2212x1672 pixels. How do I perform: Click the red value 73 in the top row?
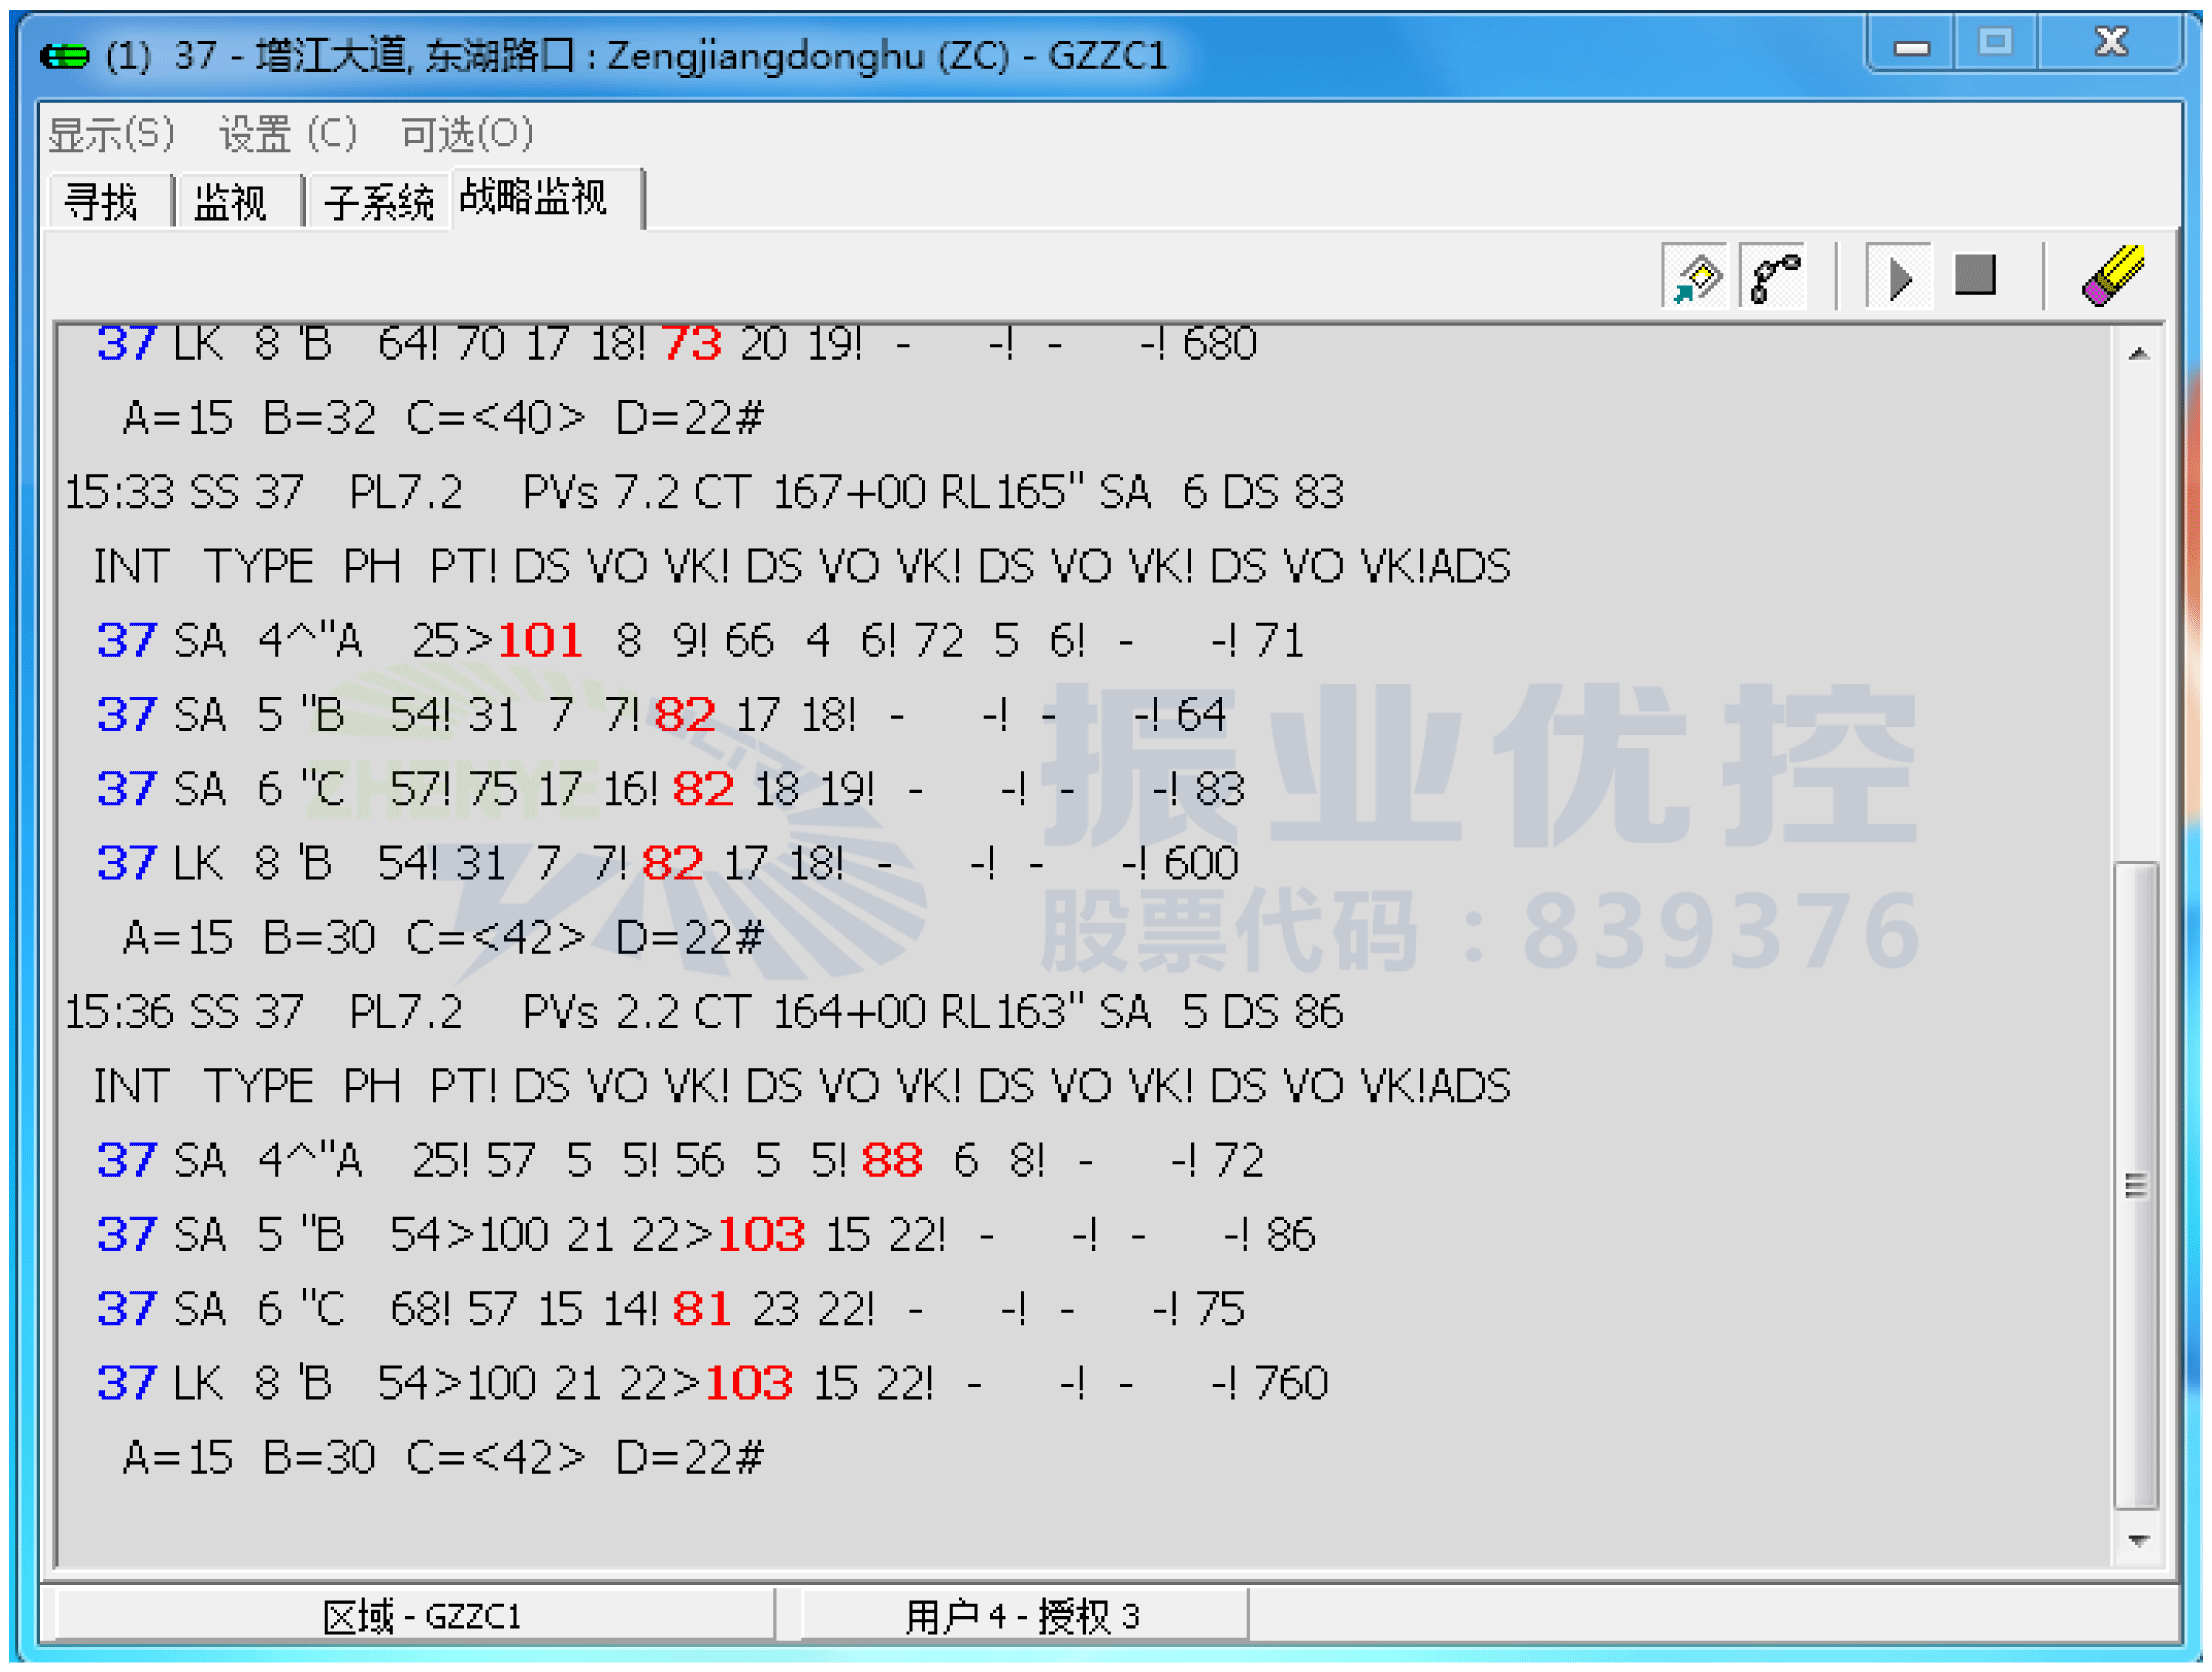(x=692, y=344)
